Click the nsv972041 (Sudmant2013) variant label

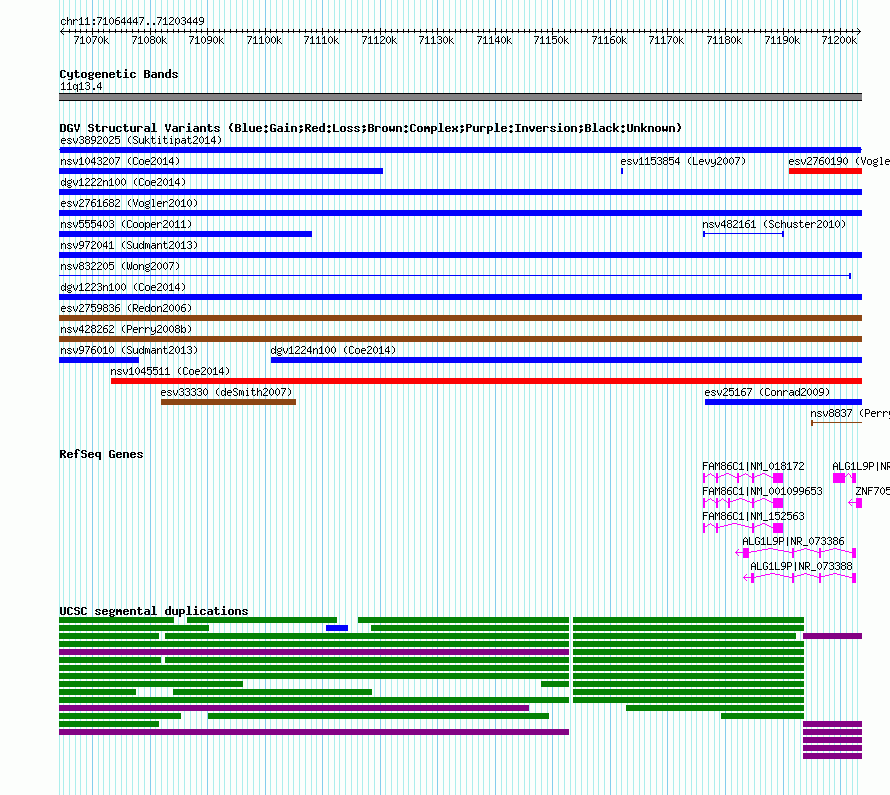(129, 245)
